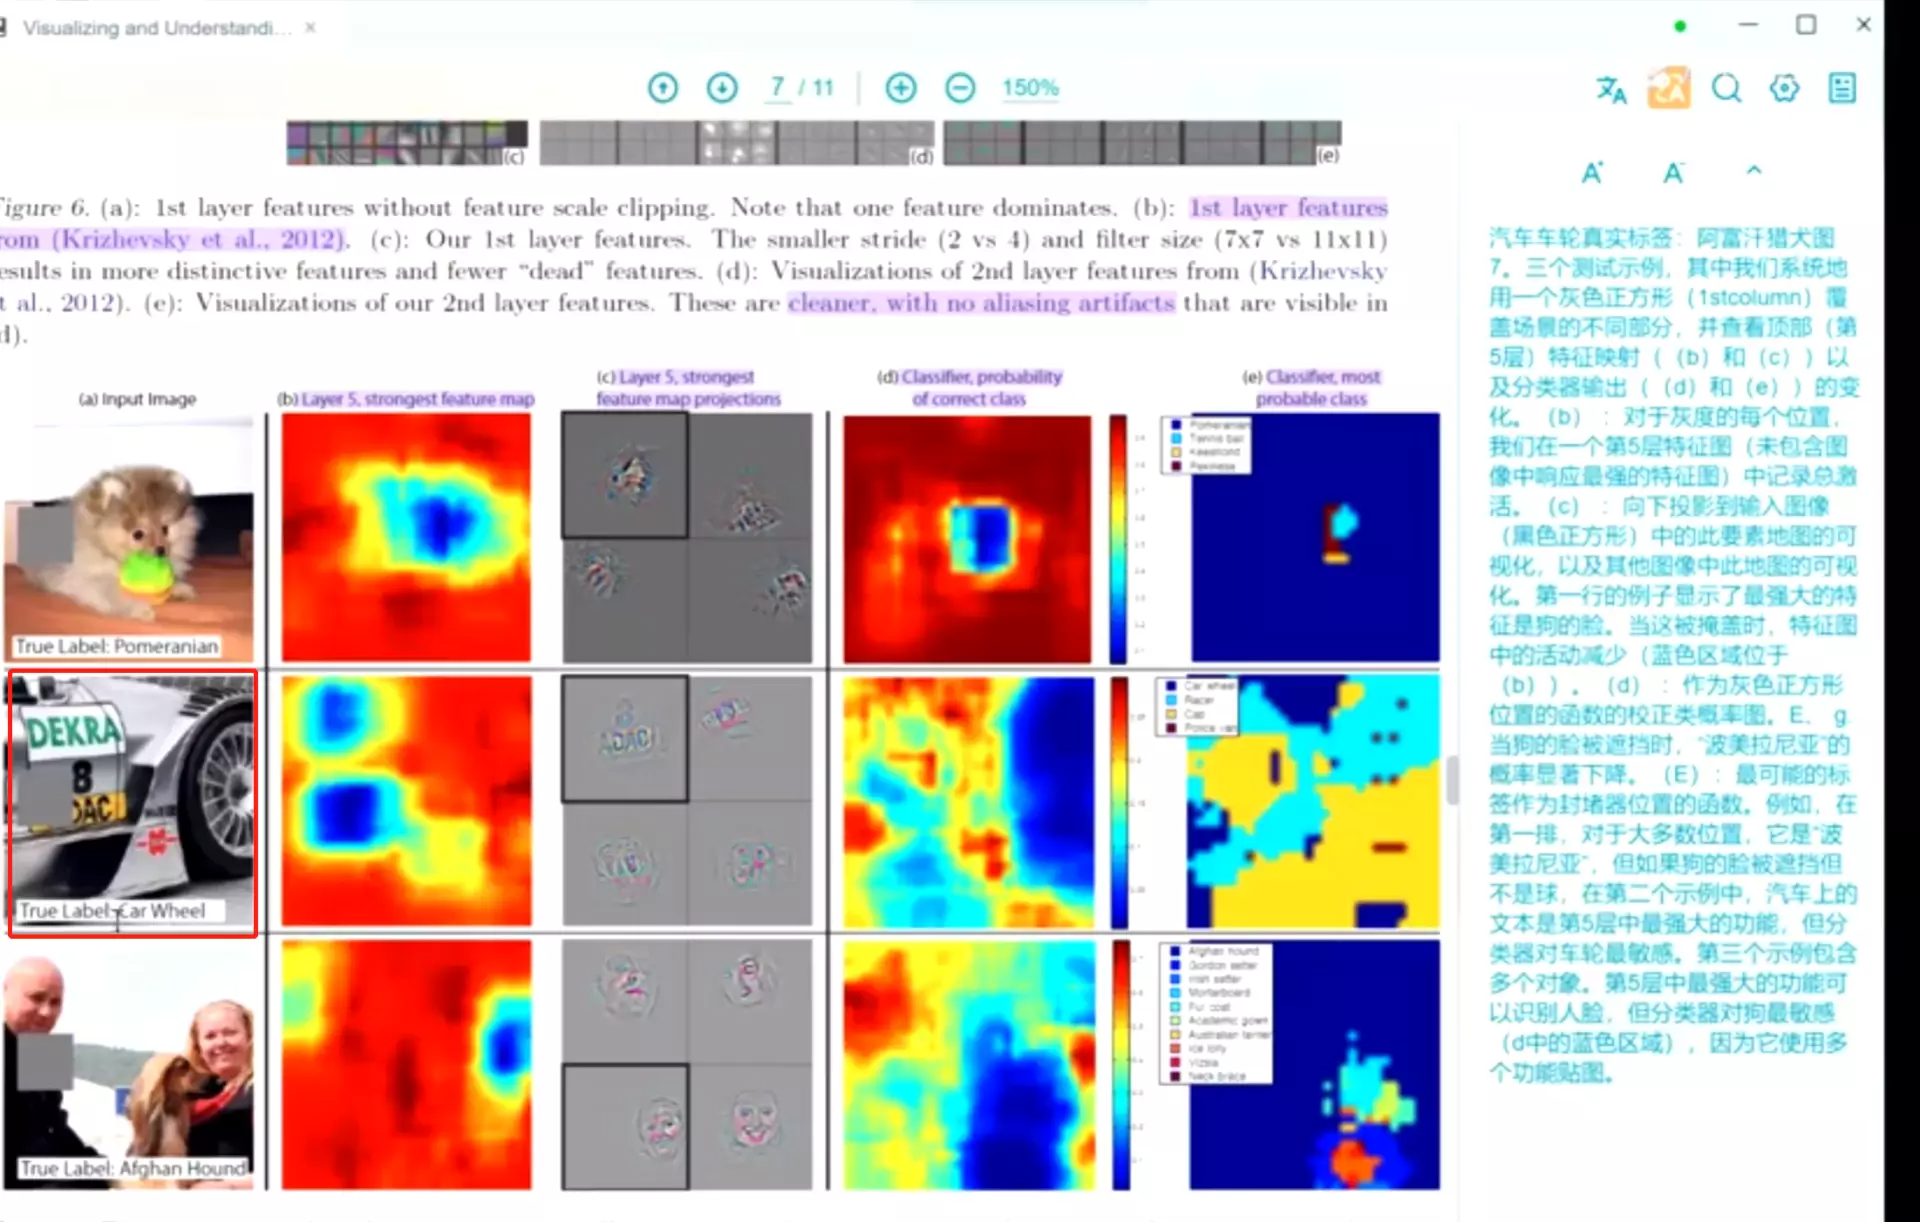Open settings gear in the toolbar
This screenshot has height=1222, width=1920.
(x=1784, y=88)
